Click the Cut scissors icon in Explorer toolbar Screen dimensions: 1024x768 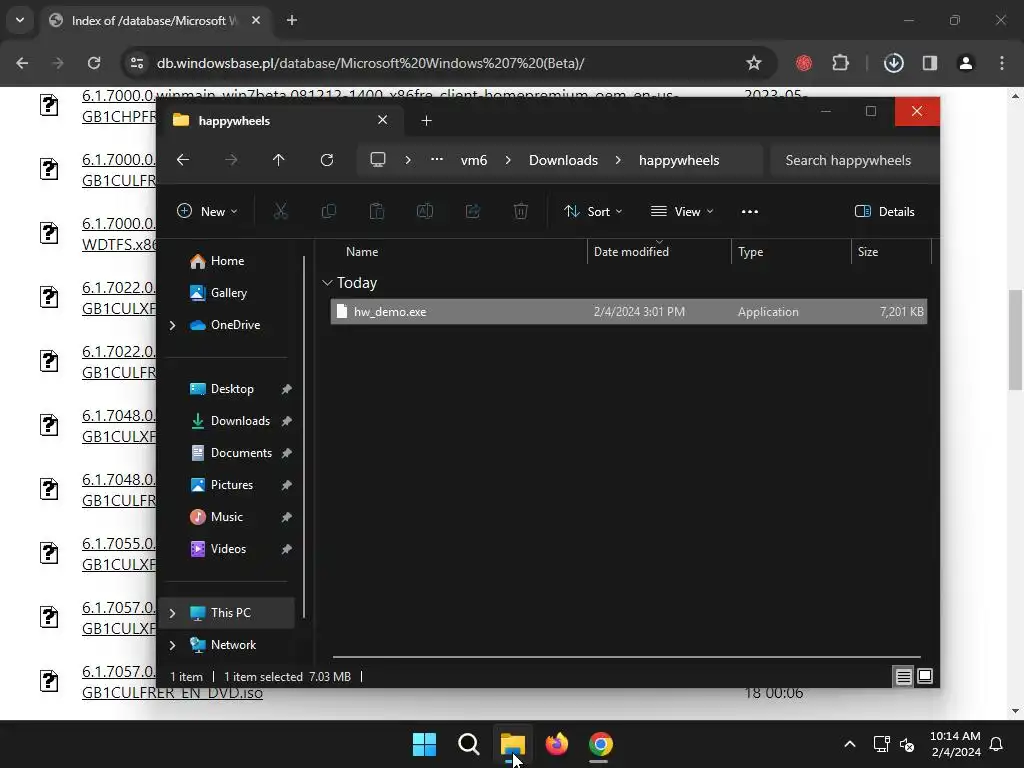(x=280, y=211)
